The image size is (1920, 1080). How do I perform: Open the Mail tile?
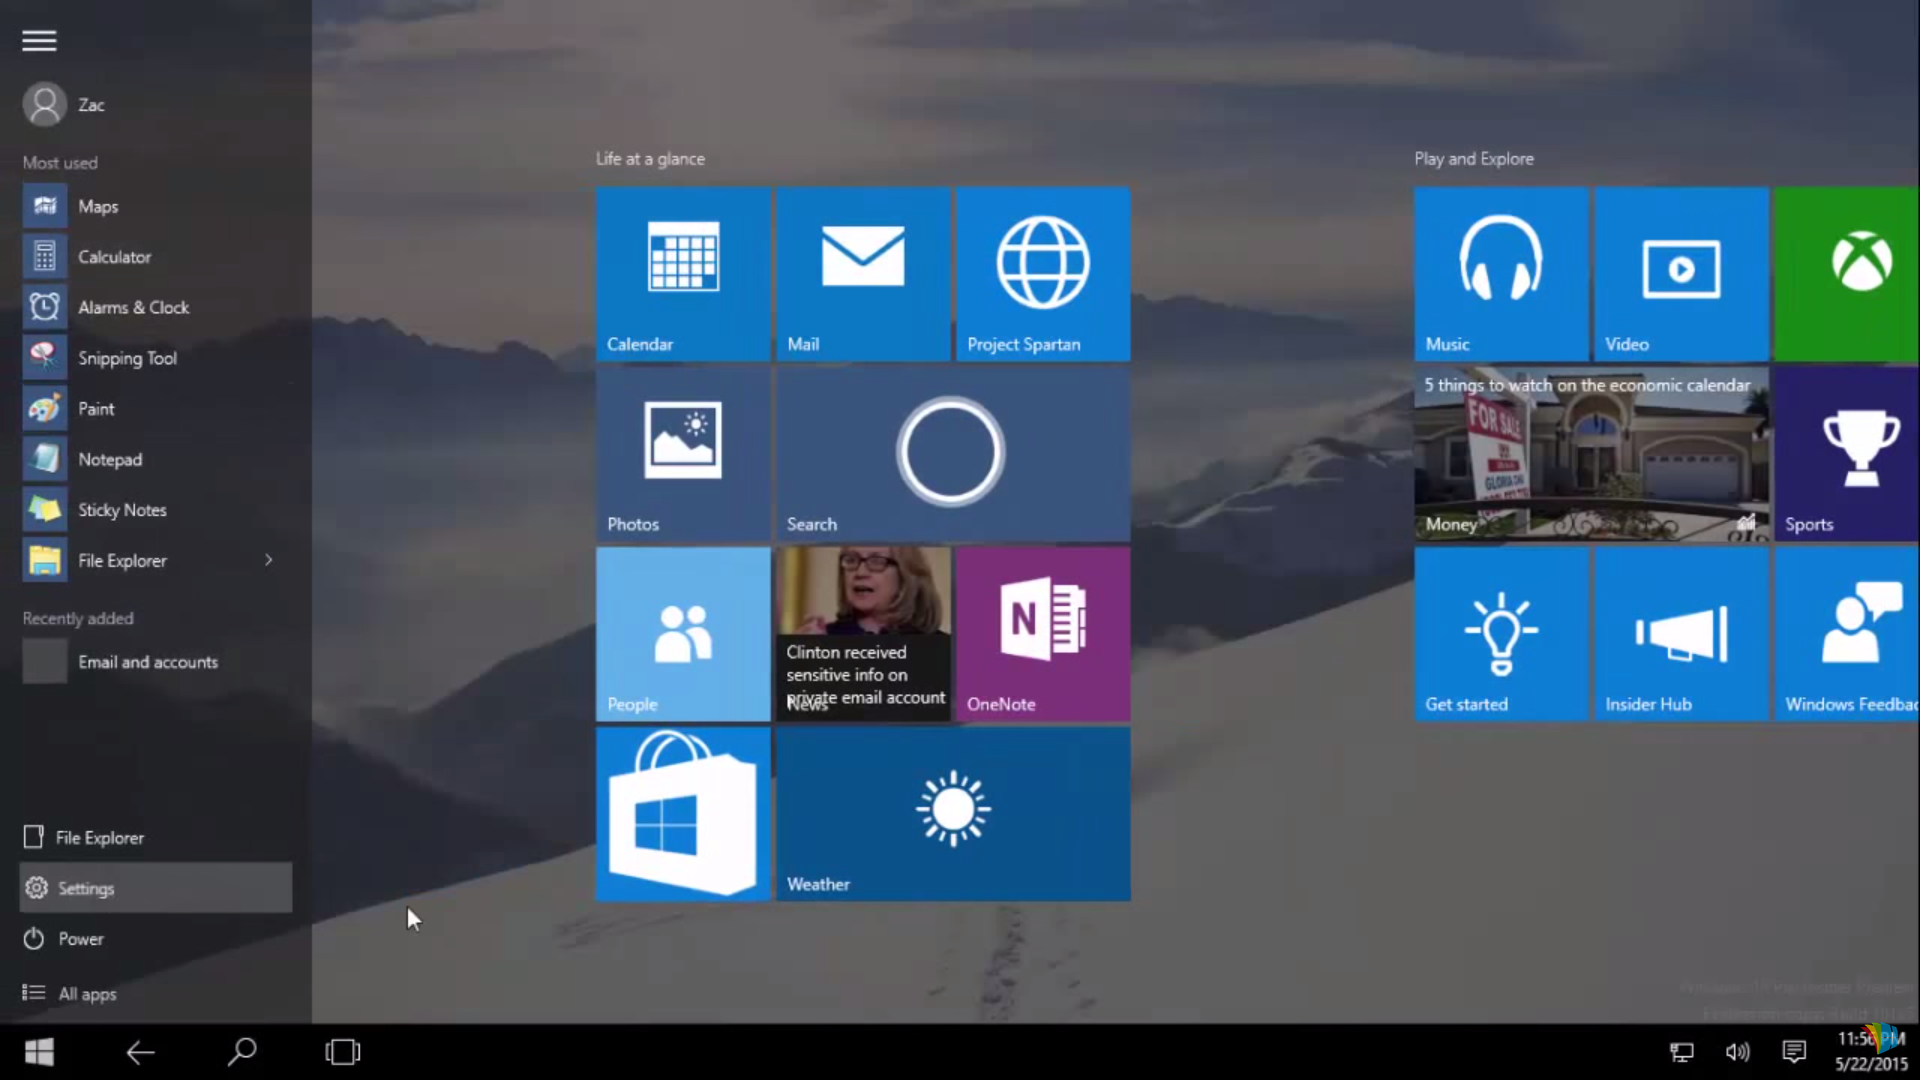click(863, 274)
